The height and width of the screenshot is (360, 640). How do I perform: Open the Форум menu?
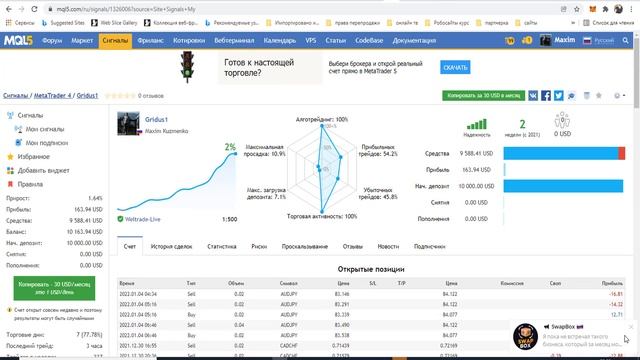tap(52, 40)
